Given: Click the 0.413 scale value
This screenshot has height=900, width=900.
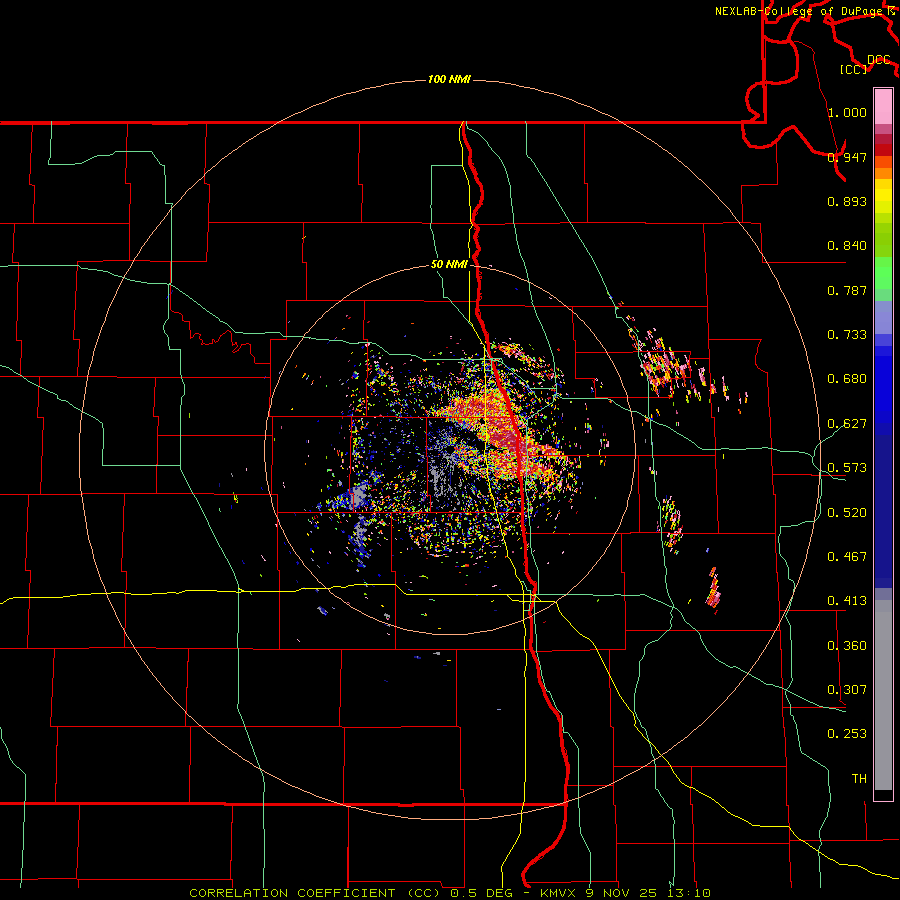Looking at the screenshot, I should [847, 600].
